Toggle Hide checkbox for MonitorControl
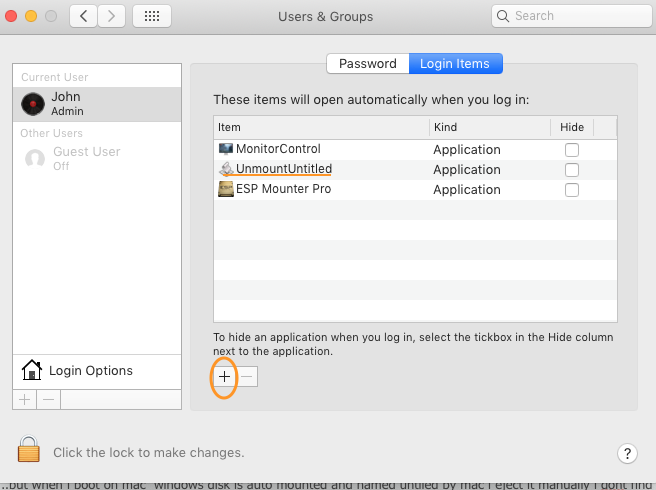Viewport: 656px width, 490px height. [571, 150]
